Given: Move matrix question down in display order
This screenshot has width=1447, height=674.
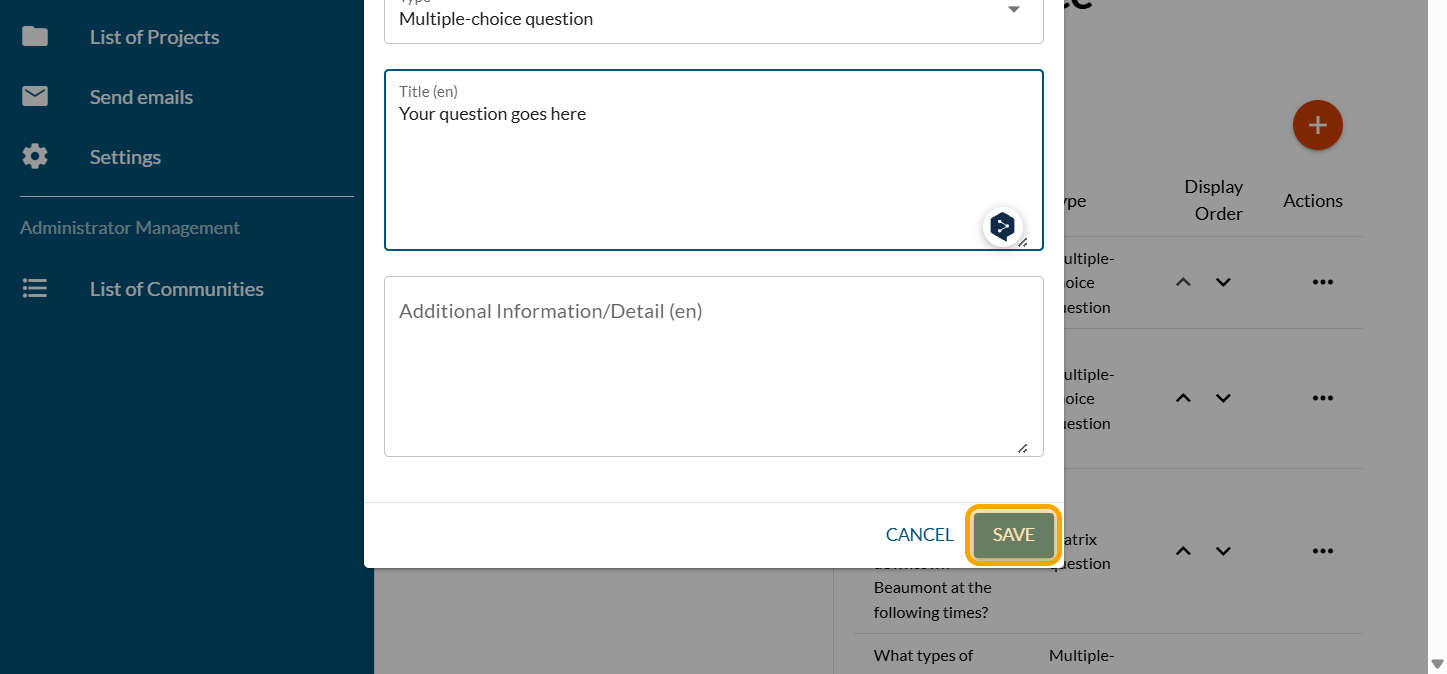Looking at the screenshot, I should coord(1223,551).
